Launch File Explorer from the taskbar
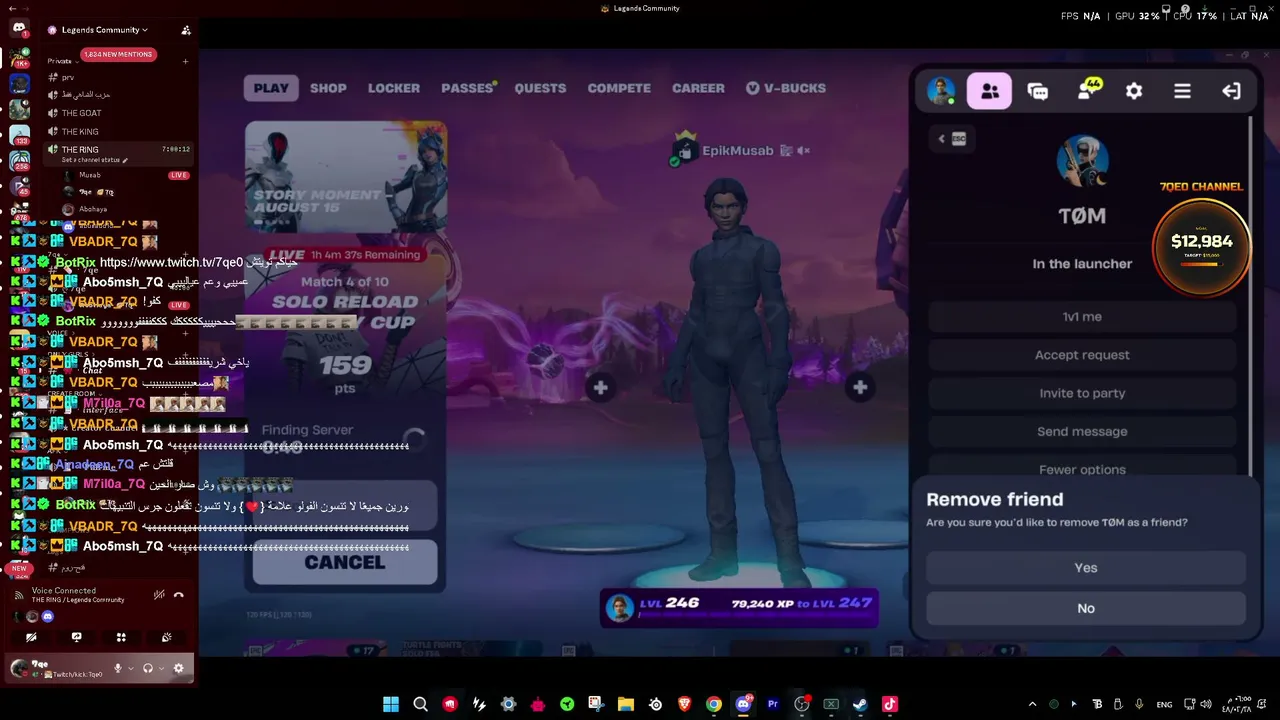The image size is (1280, 720). pos(625,704)
